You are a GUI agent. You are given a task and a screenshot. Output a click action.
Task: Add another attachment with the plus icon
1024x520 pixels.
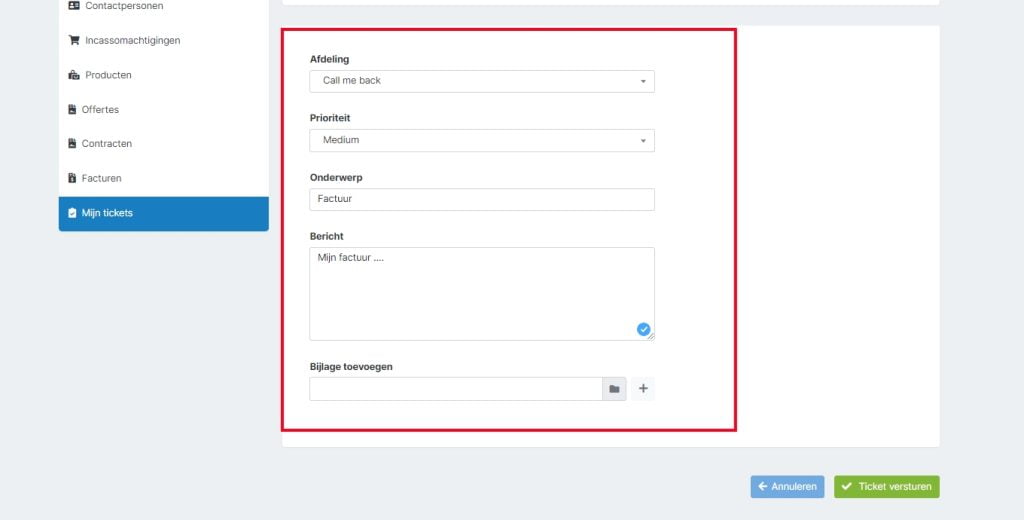click(x=643, y=389)
